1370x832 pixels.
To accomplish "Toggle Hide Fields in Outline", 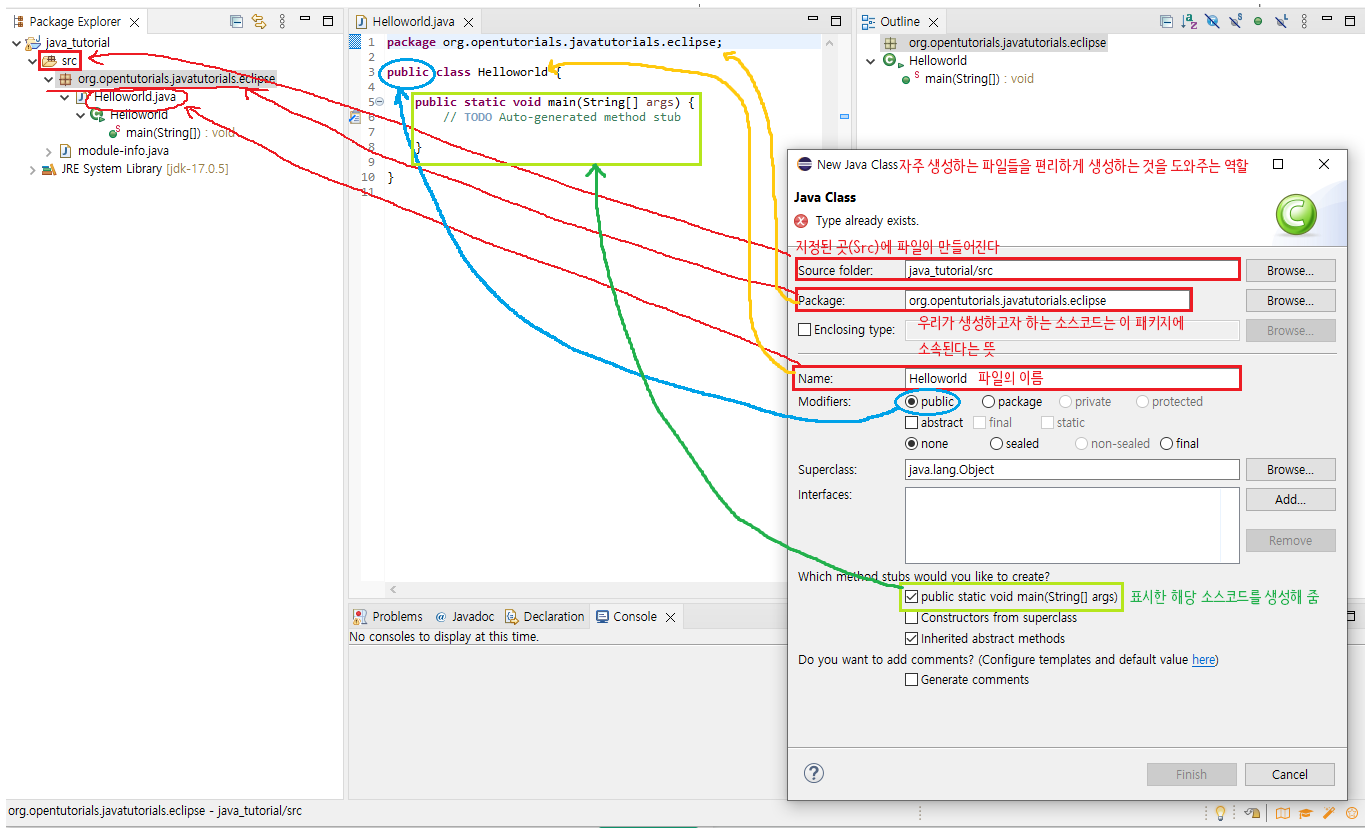I will pos(1212,21).
